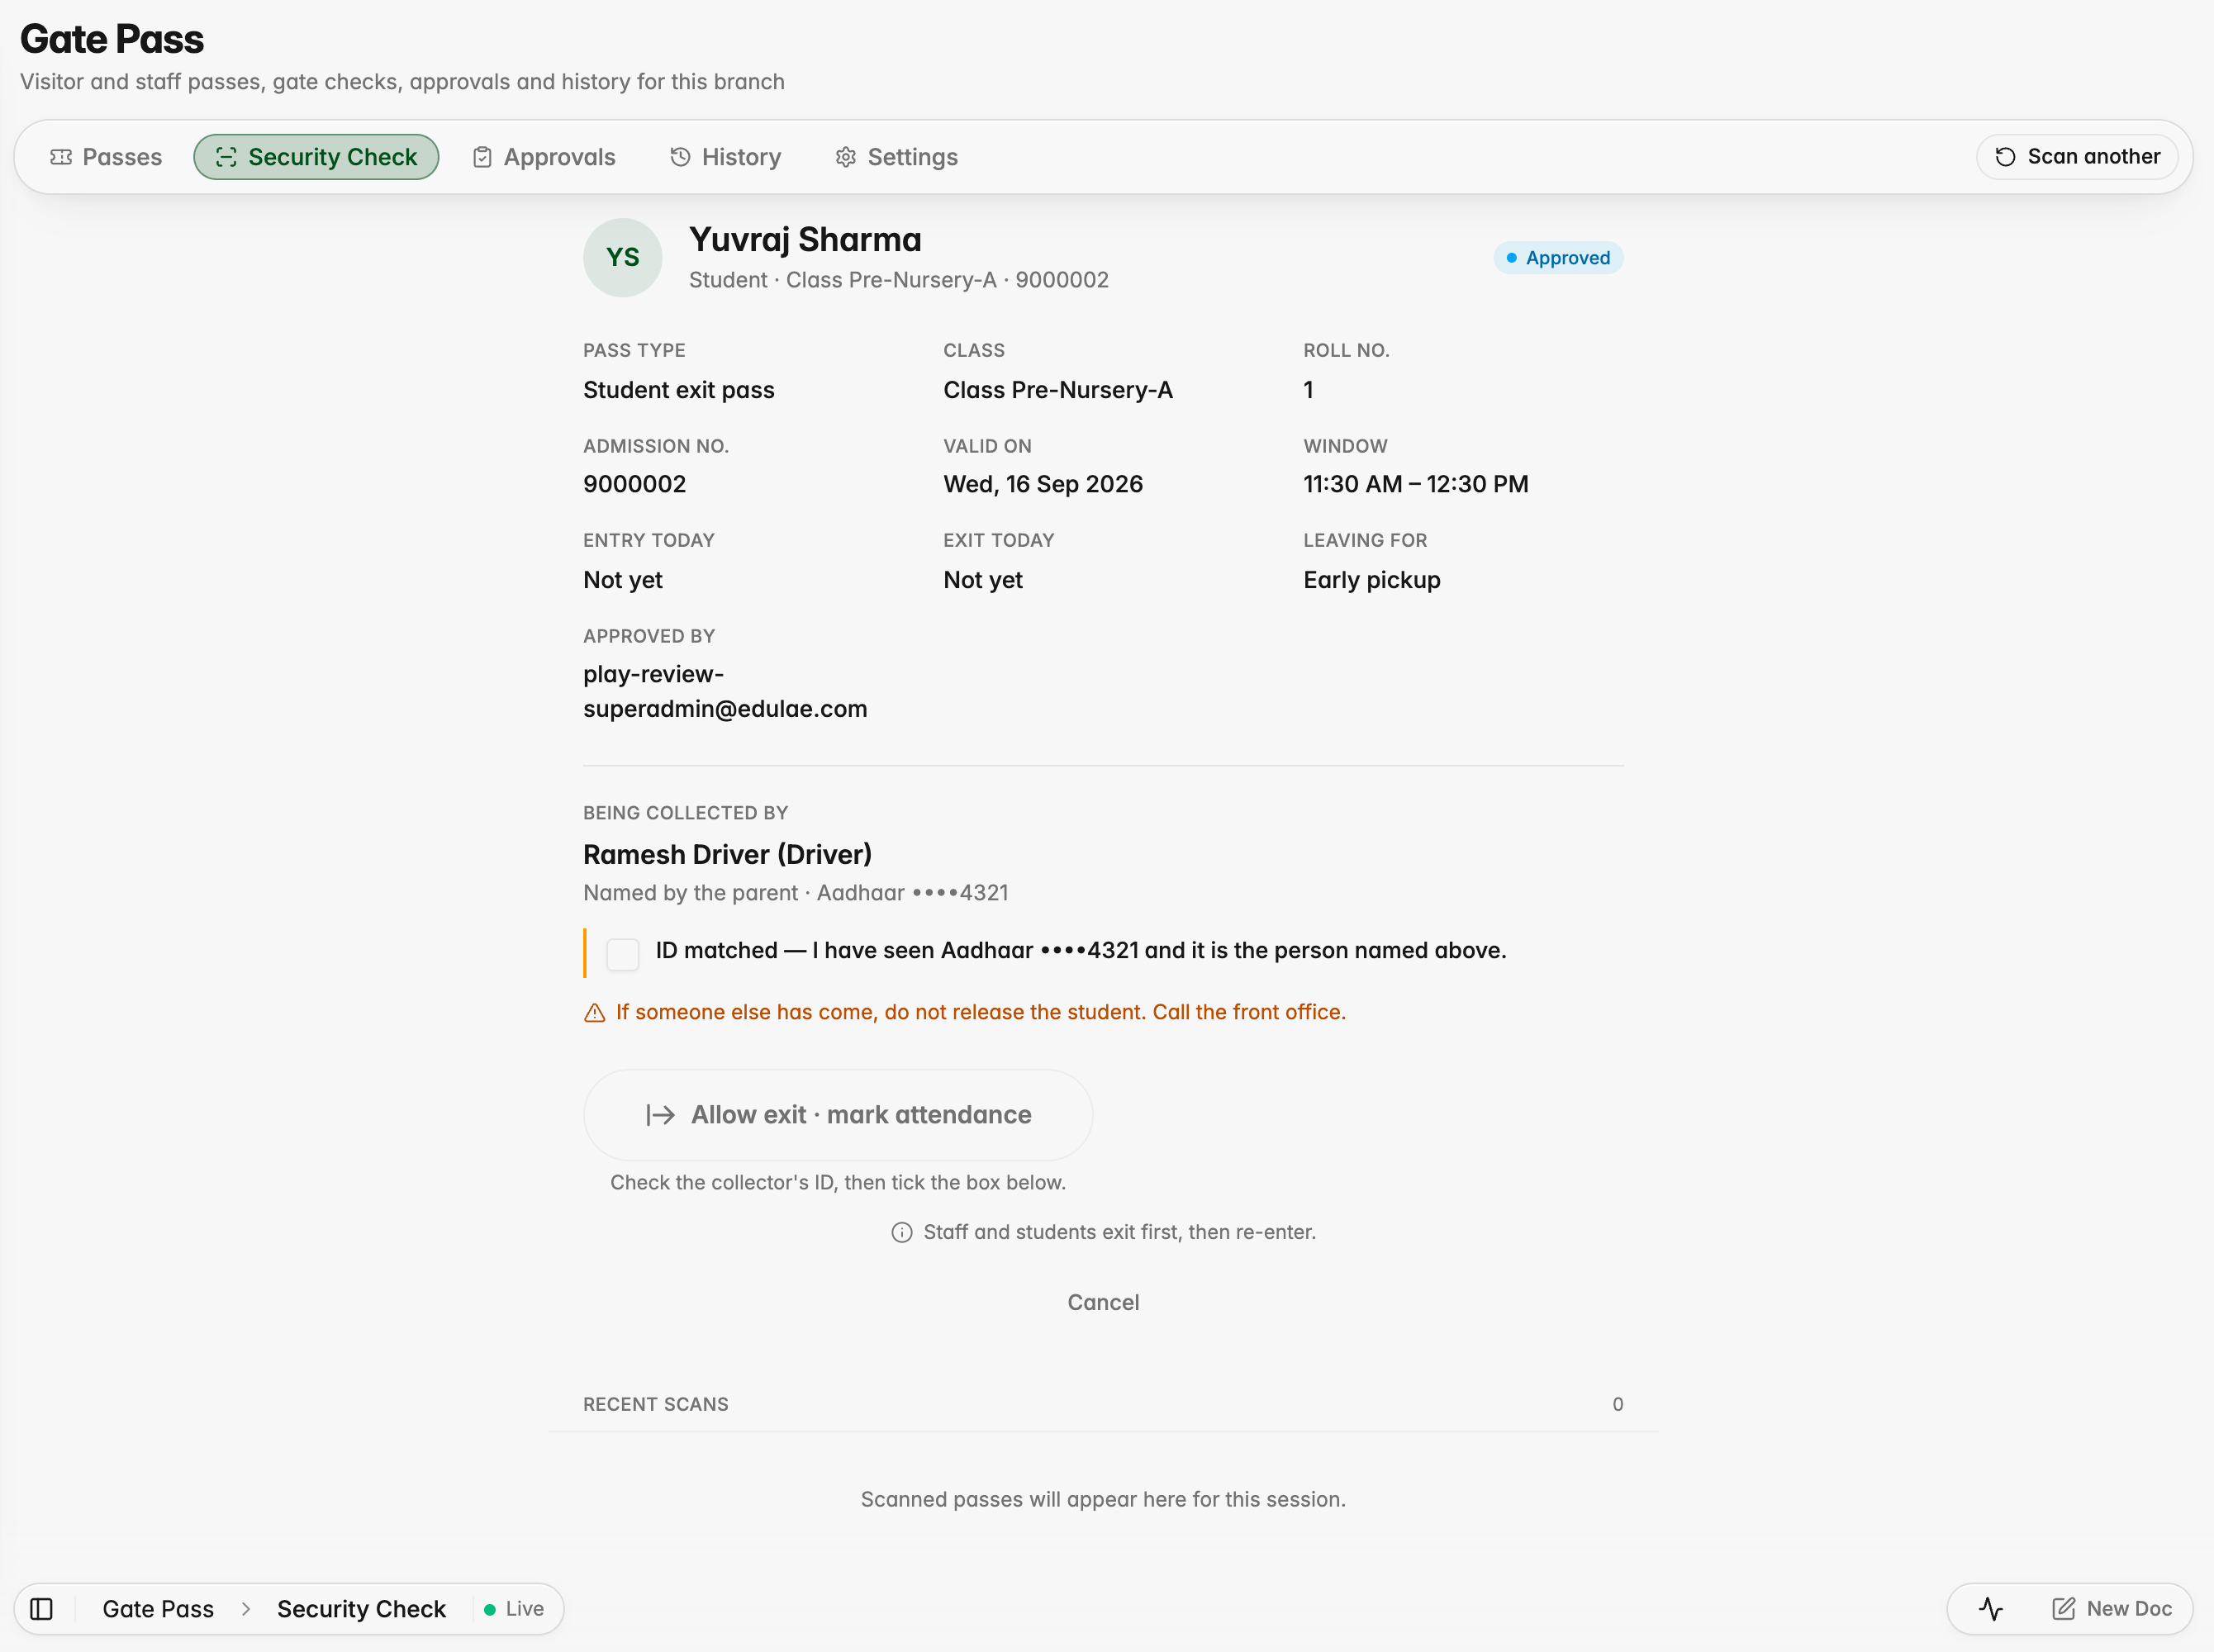Viewport: 2214px width, 1652px height.
Task: Click the Settings gear icon
Action: (846, 157)
